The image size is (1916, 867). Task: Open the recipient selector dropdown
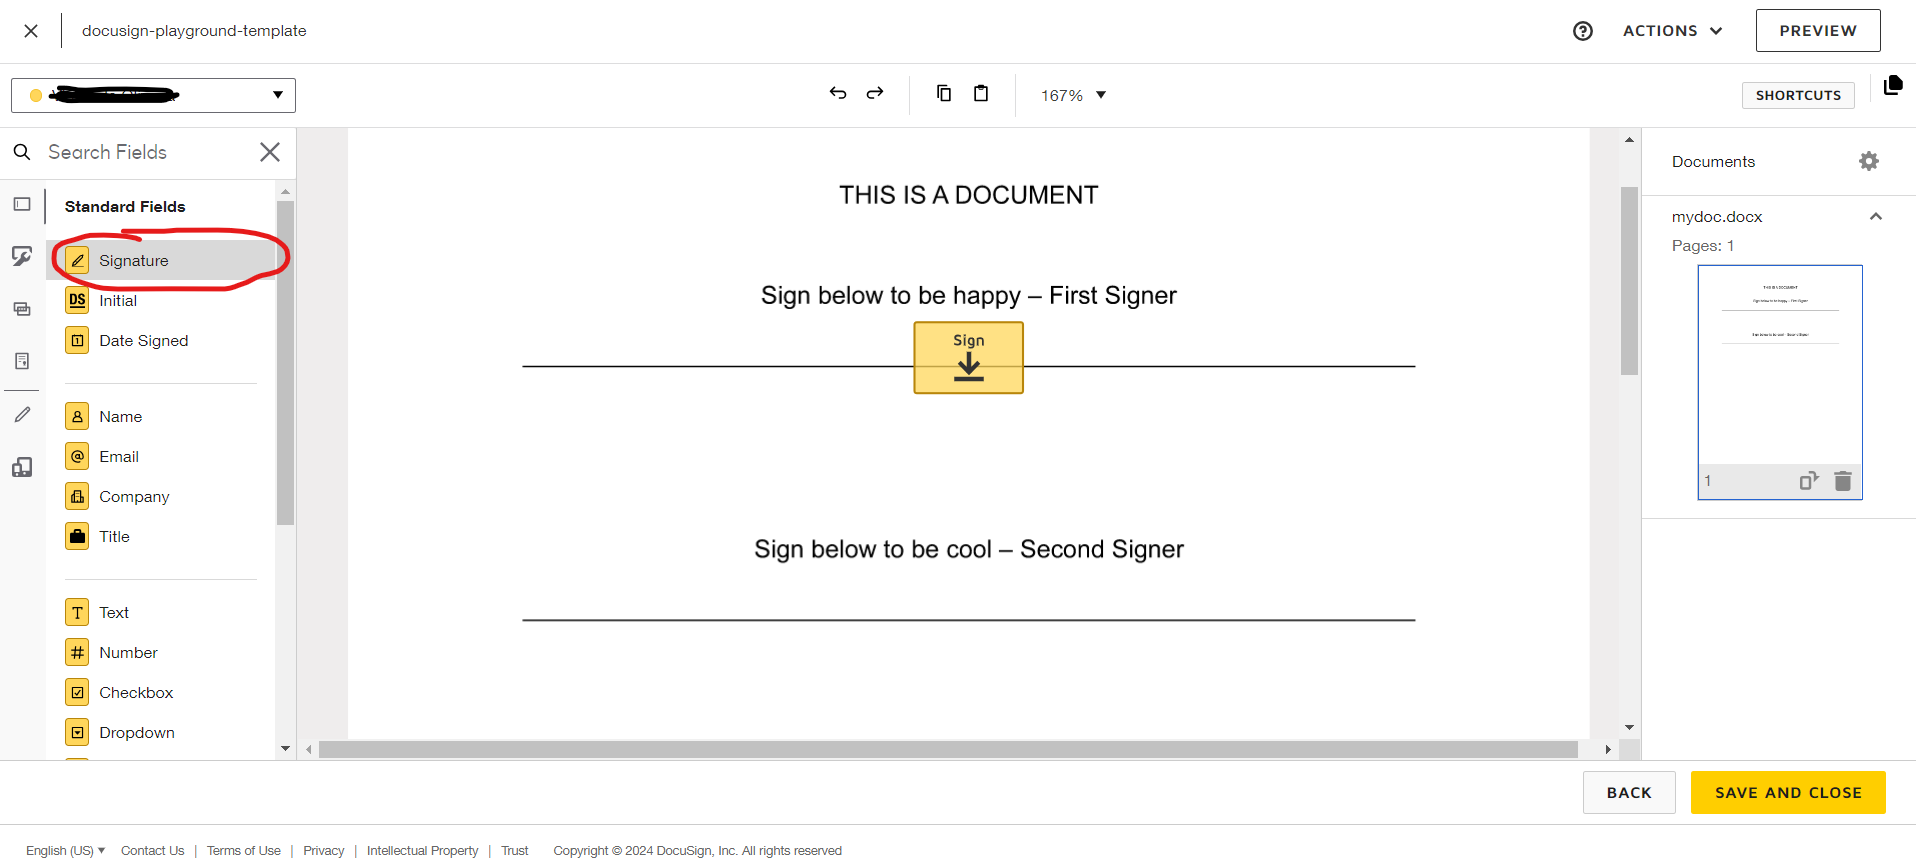click(x=153, y=95)
